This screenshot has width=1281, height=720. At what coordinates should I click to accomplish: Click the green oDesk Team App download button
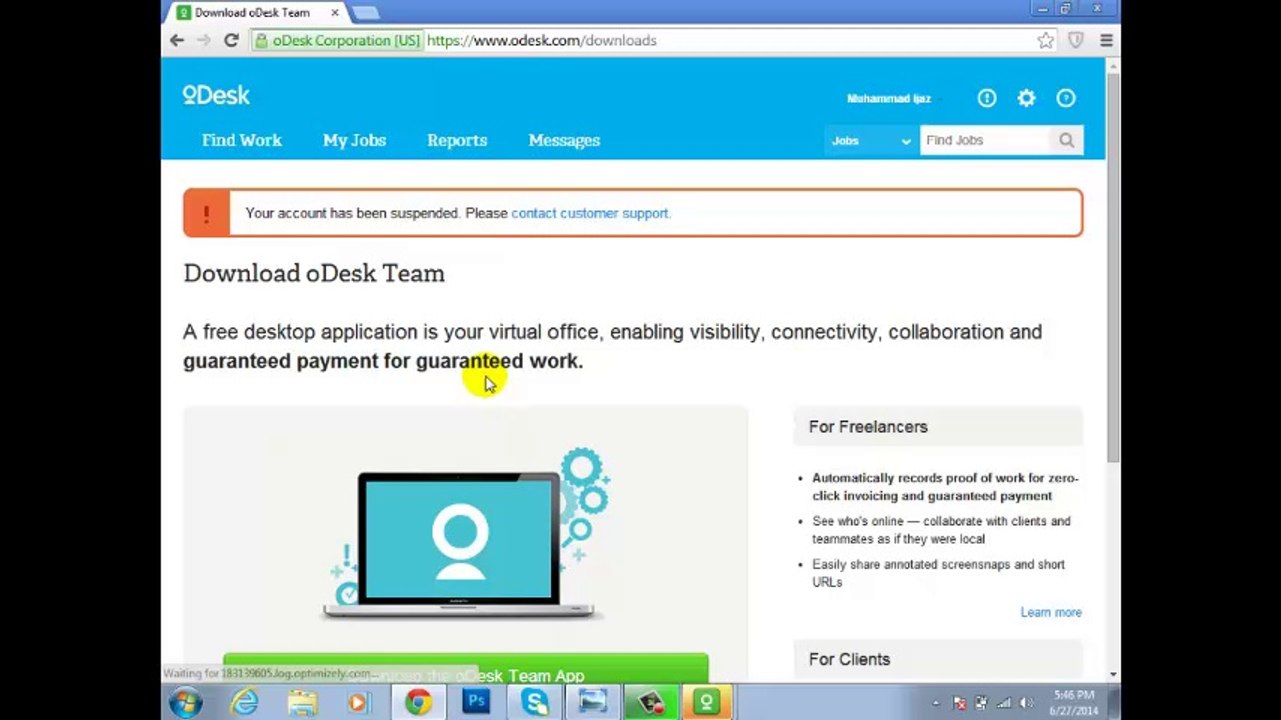(466, 670)
